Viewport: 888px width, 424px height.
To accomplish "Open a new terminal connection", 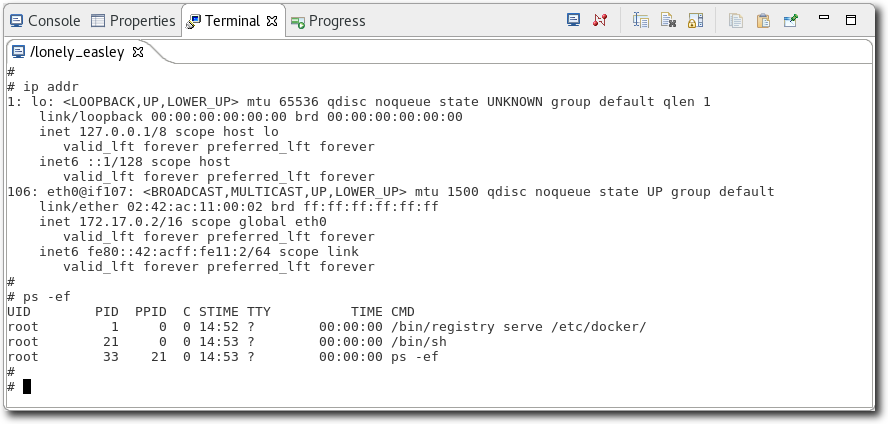I will point(573,20).
